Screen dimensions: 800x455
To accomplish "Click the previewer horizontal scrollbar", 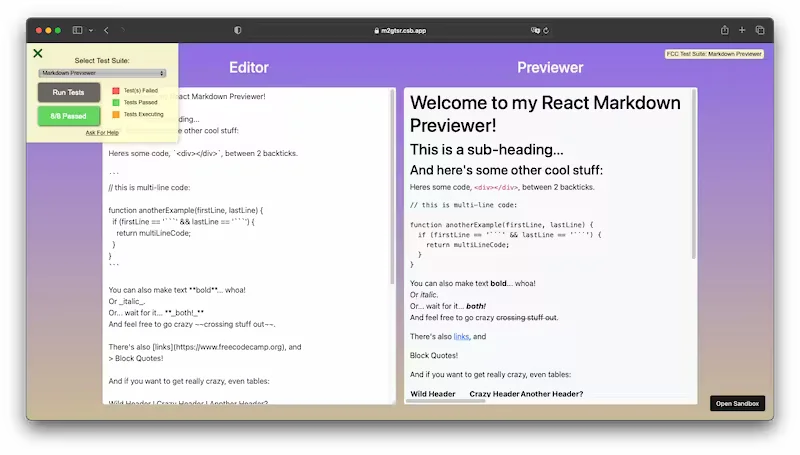I will (445, 401).
